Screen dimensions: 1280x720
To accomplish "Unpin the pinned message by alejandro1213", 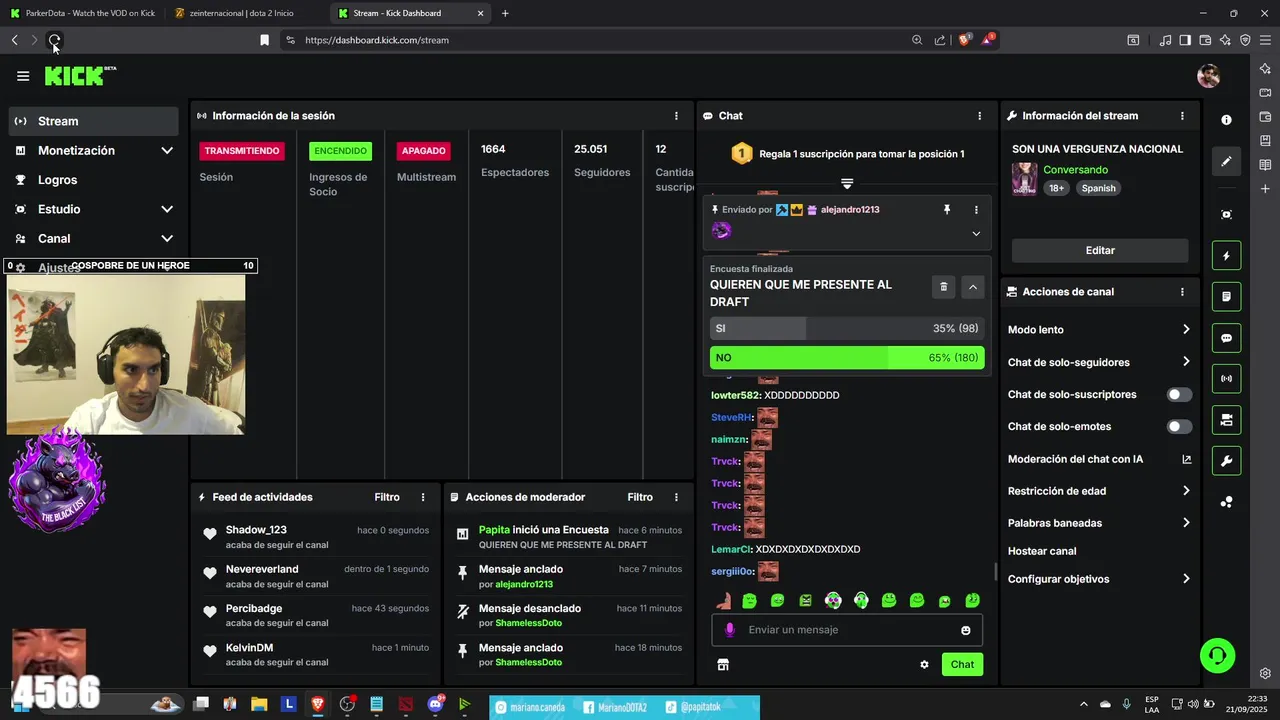I will [946, 210].
